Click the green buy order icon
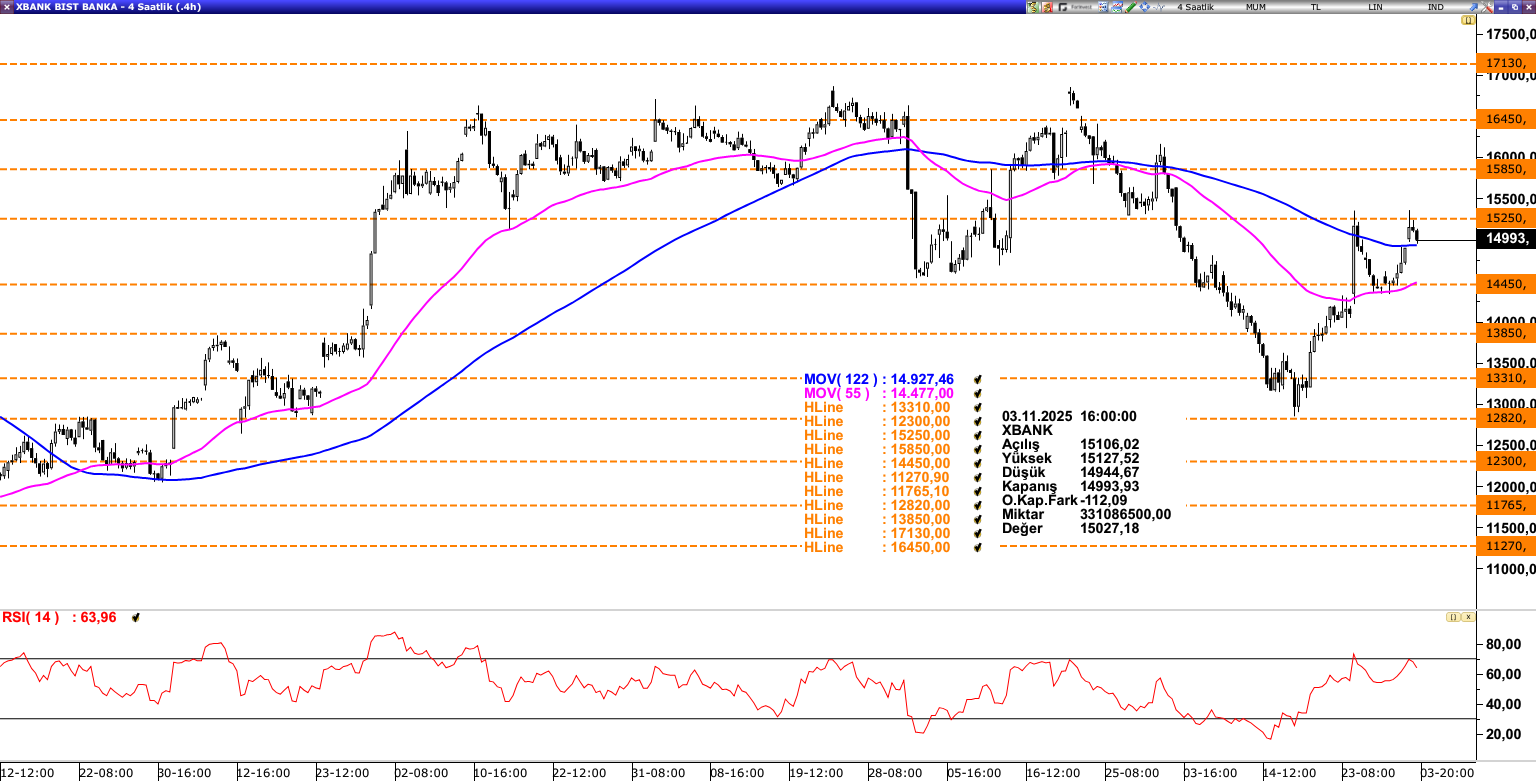 [x=1034, y=6]
